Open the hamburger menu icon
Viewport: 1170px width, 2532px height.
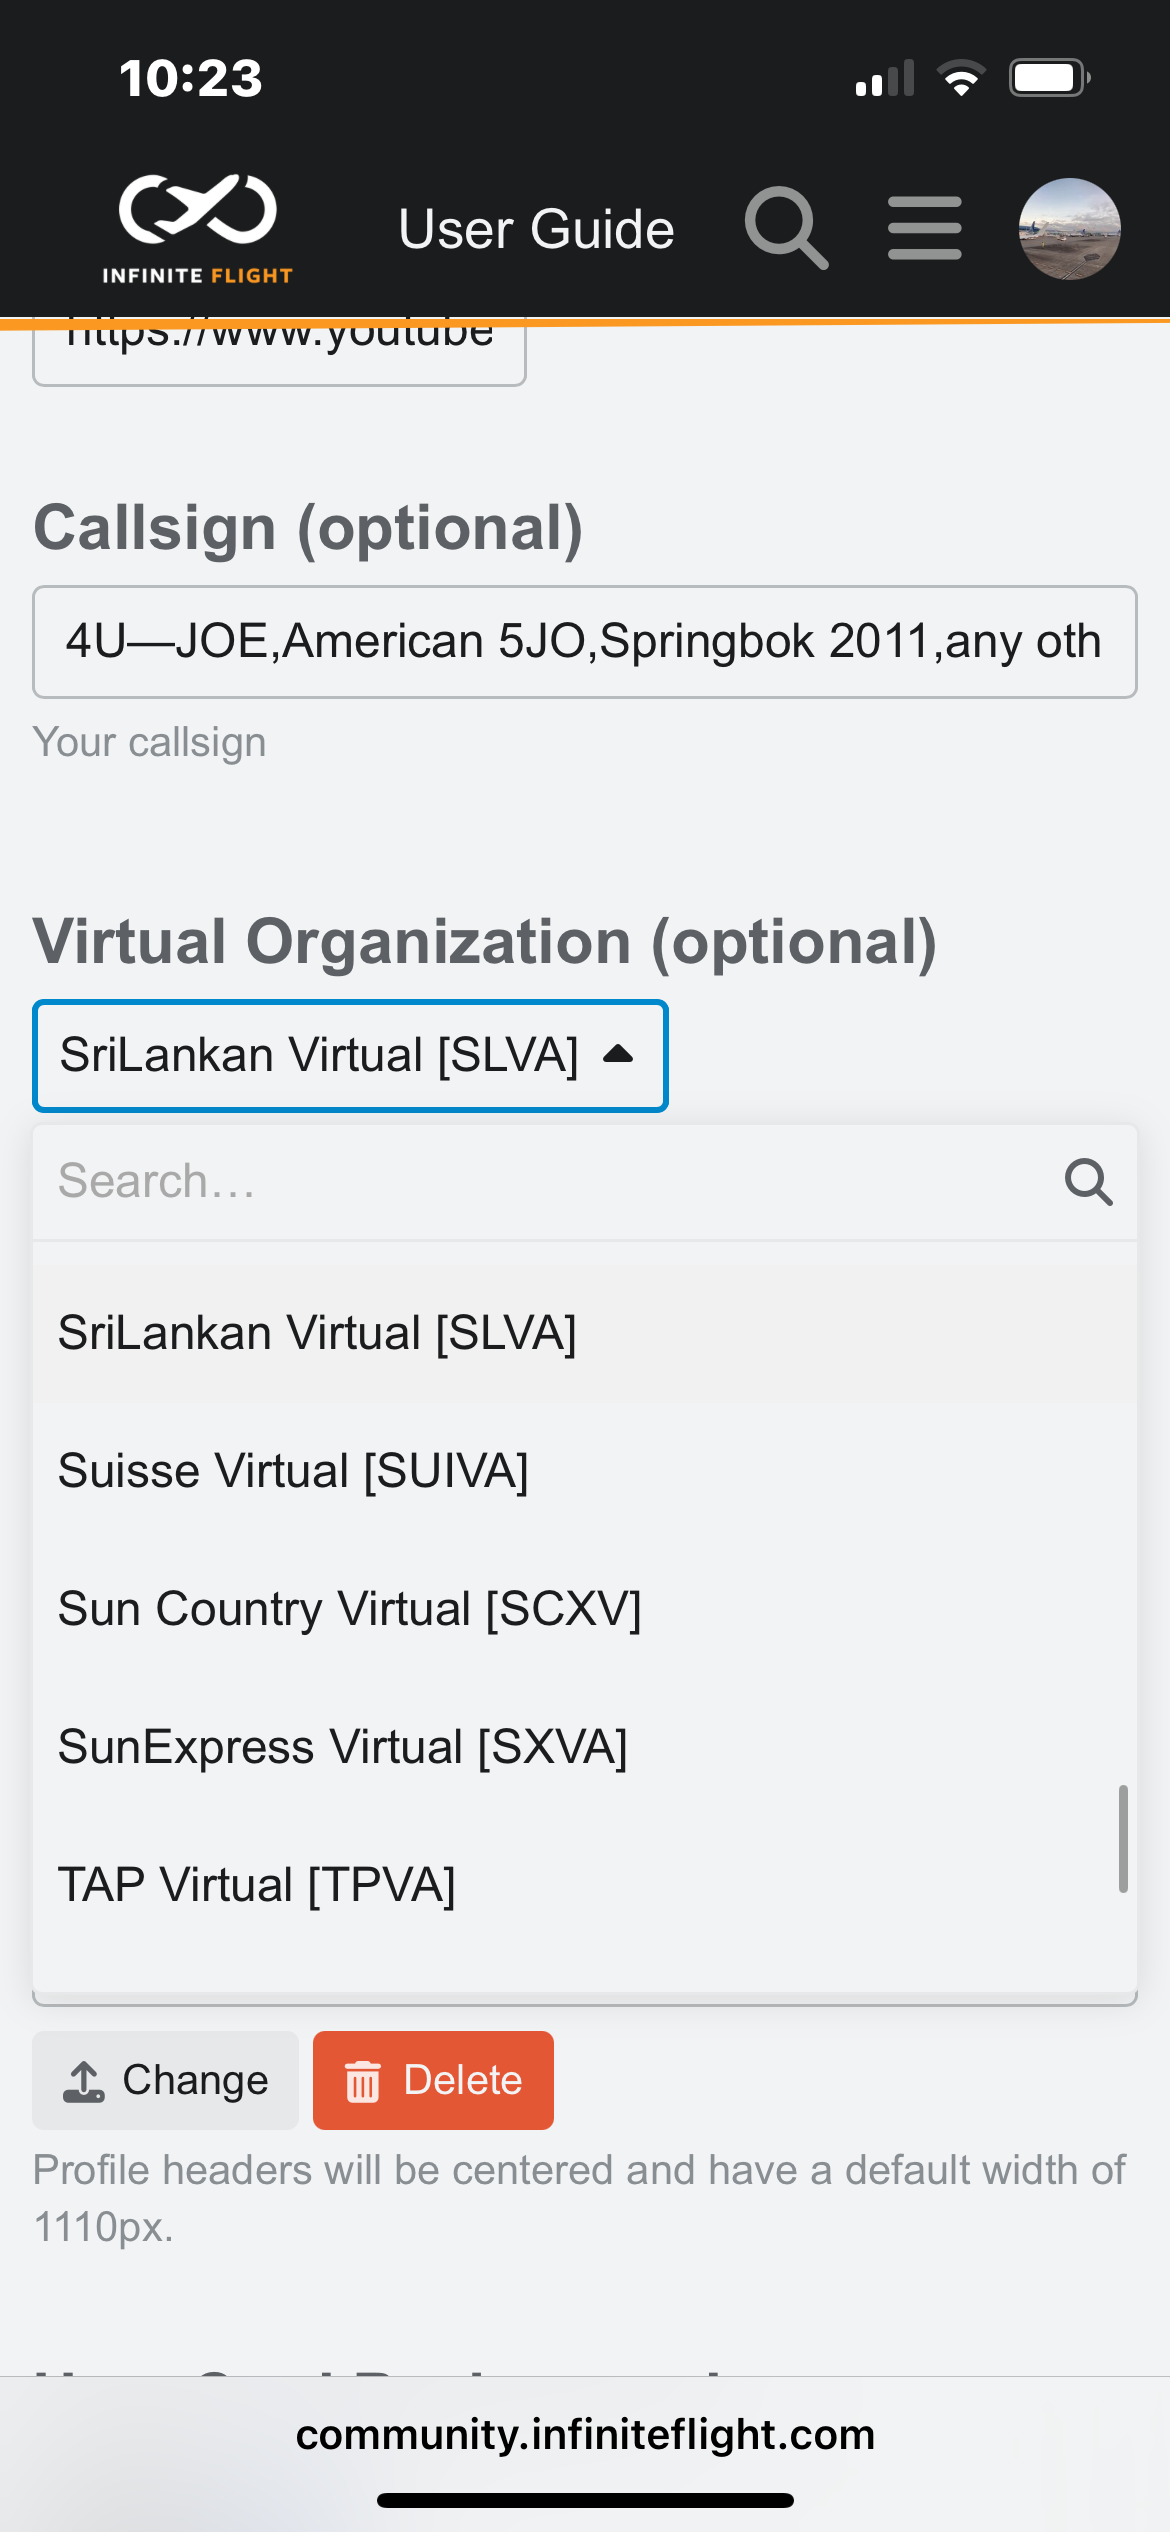(x=924, y=228)
